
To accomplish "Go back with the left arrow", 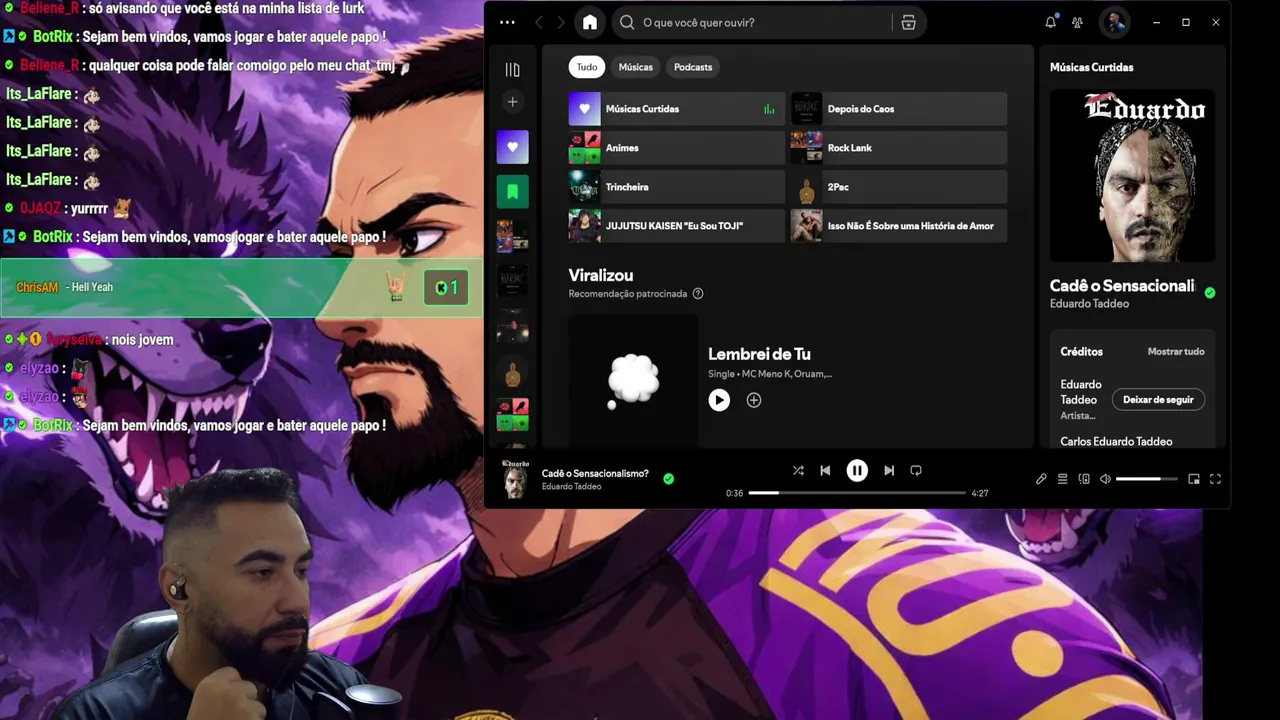I will coord(539,22).
